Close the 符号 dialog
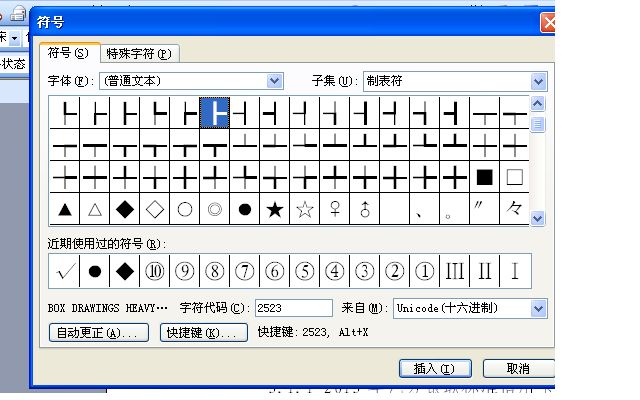 tap(548, 22)
